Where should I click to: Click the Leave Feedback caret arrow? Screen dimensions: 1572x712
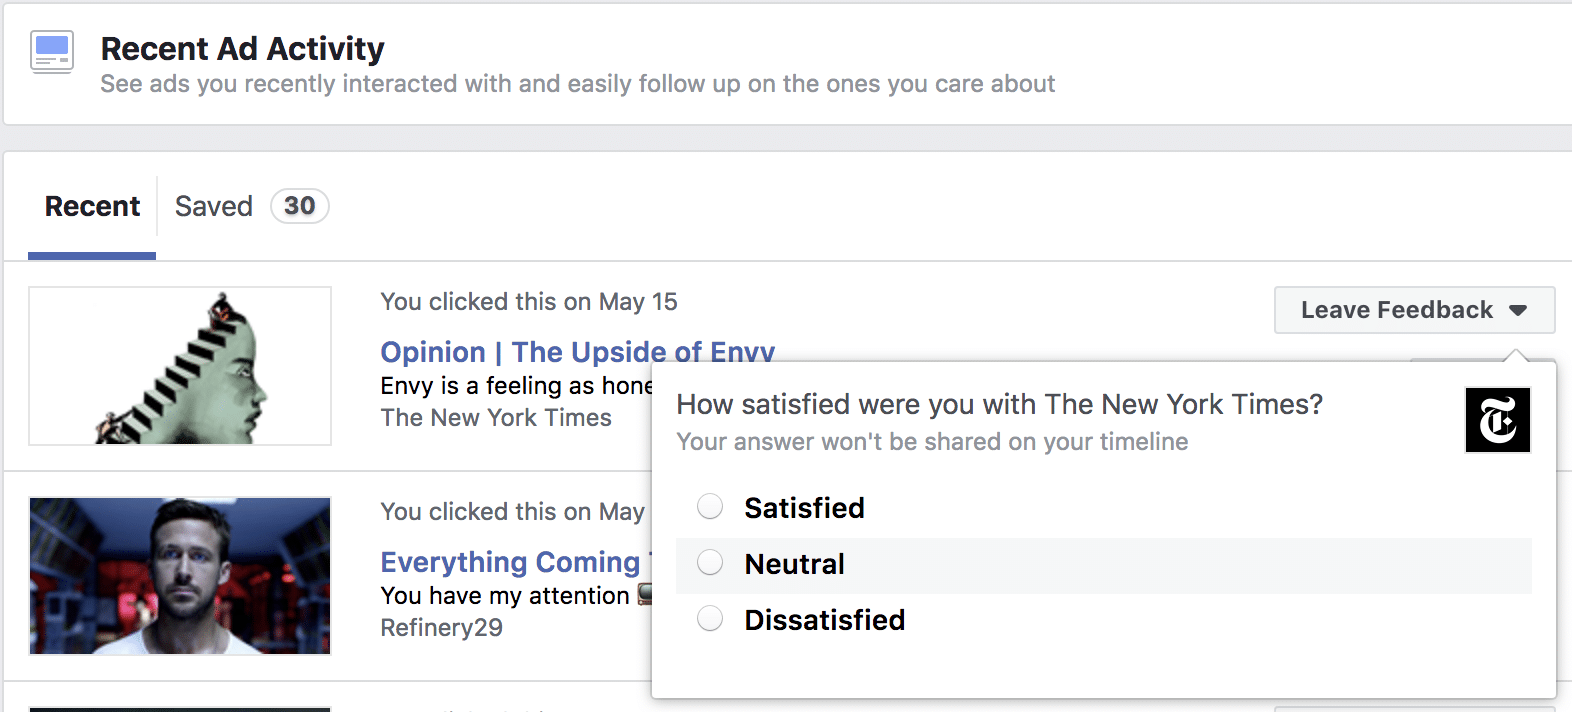1518,310
